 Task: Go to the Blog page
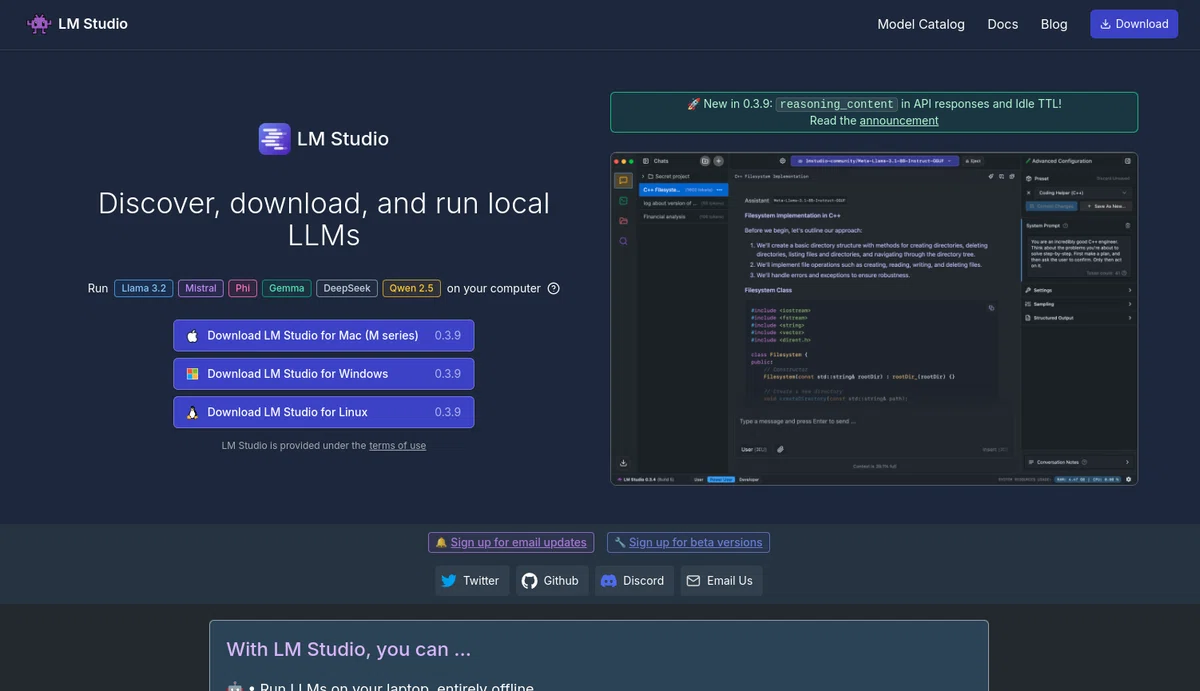[x=1054, y=24]
